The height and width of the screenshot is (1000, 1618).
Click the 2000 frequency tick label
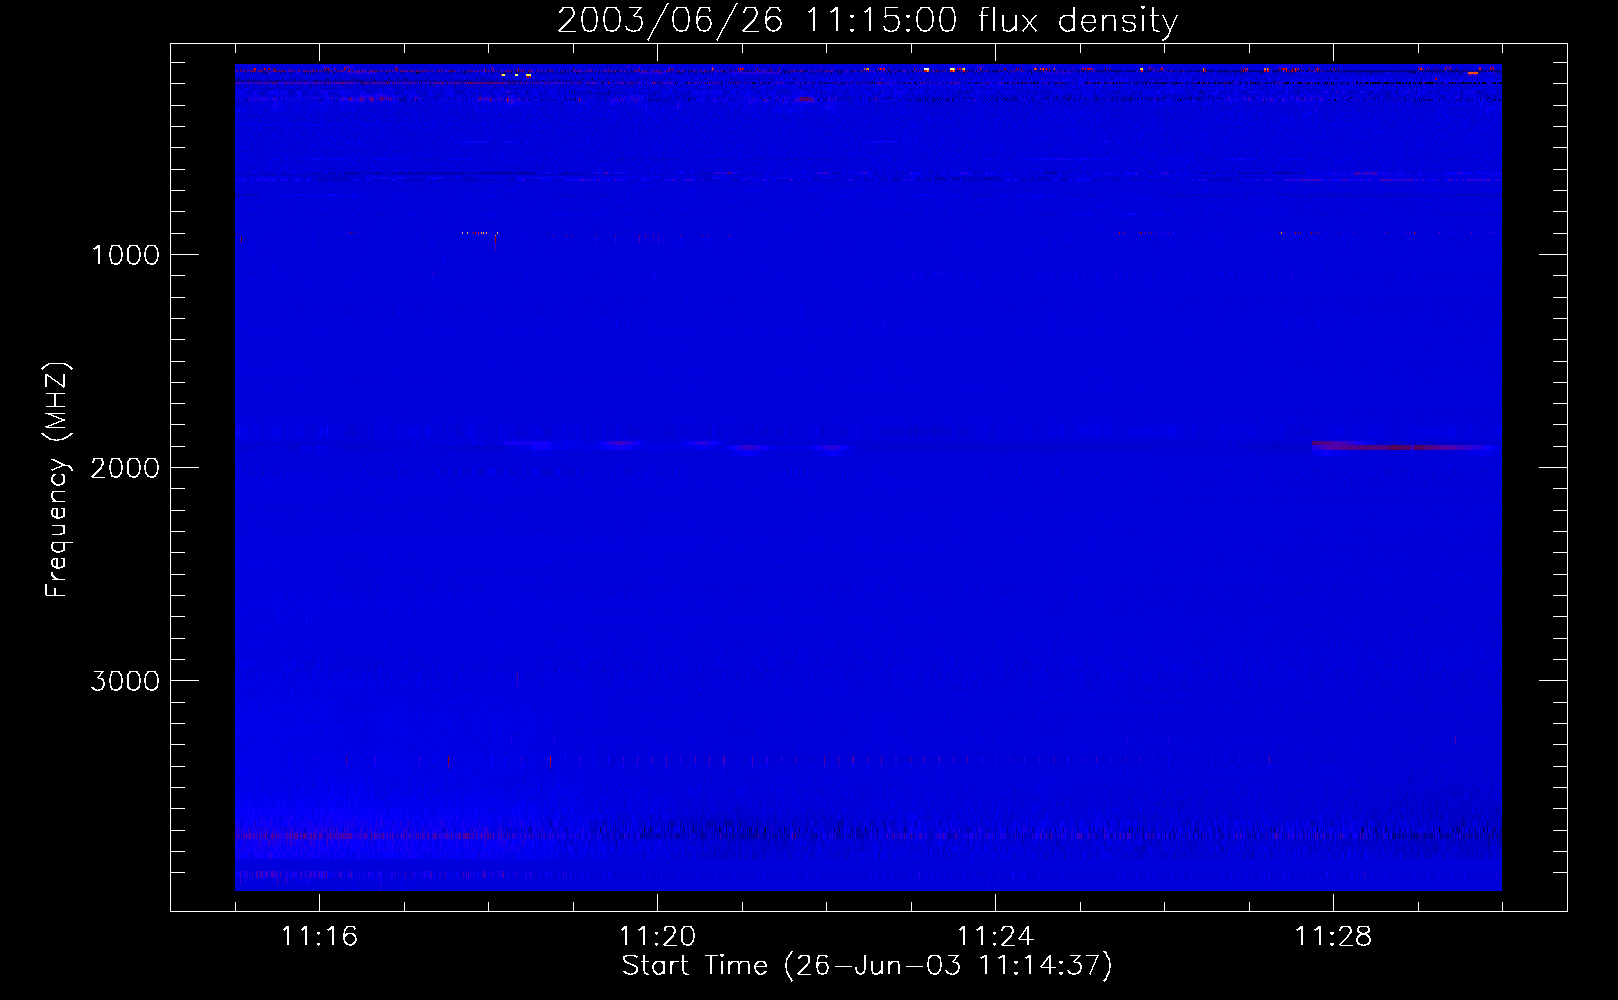pyautogui.click(x=125, y=468)
